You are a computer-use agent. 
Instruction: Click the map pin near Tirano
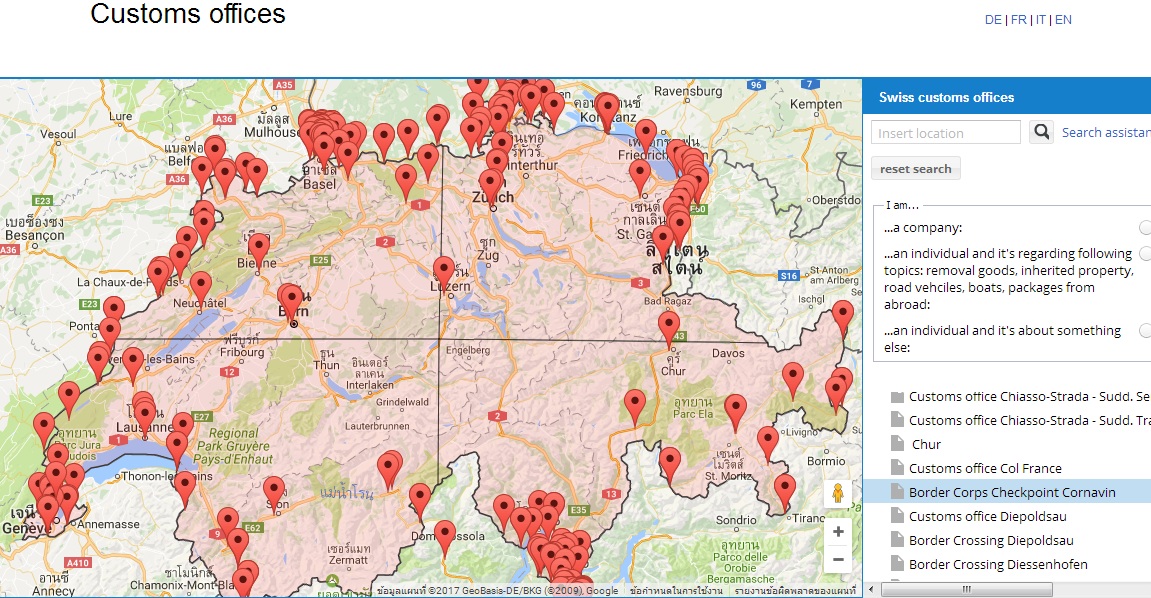click(785, 492)
